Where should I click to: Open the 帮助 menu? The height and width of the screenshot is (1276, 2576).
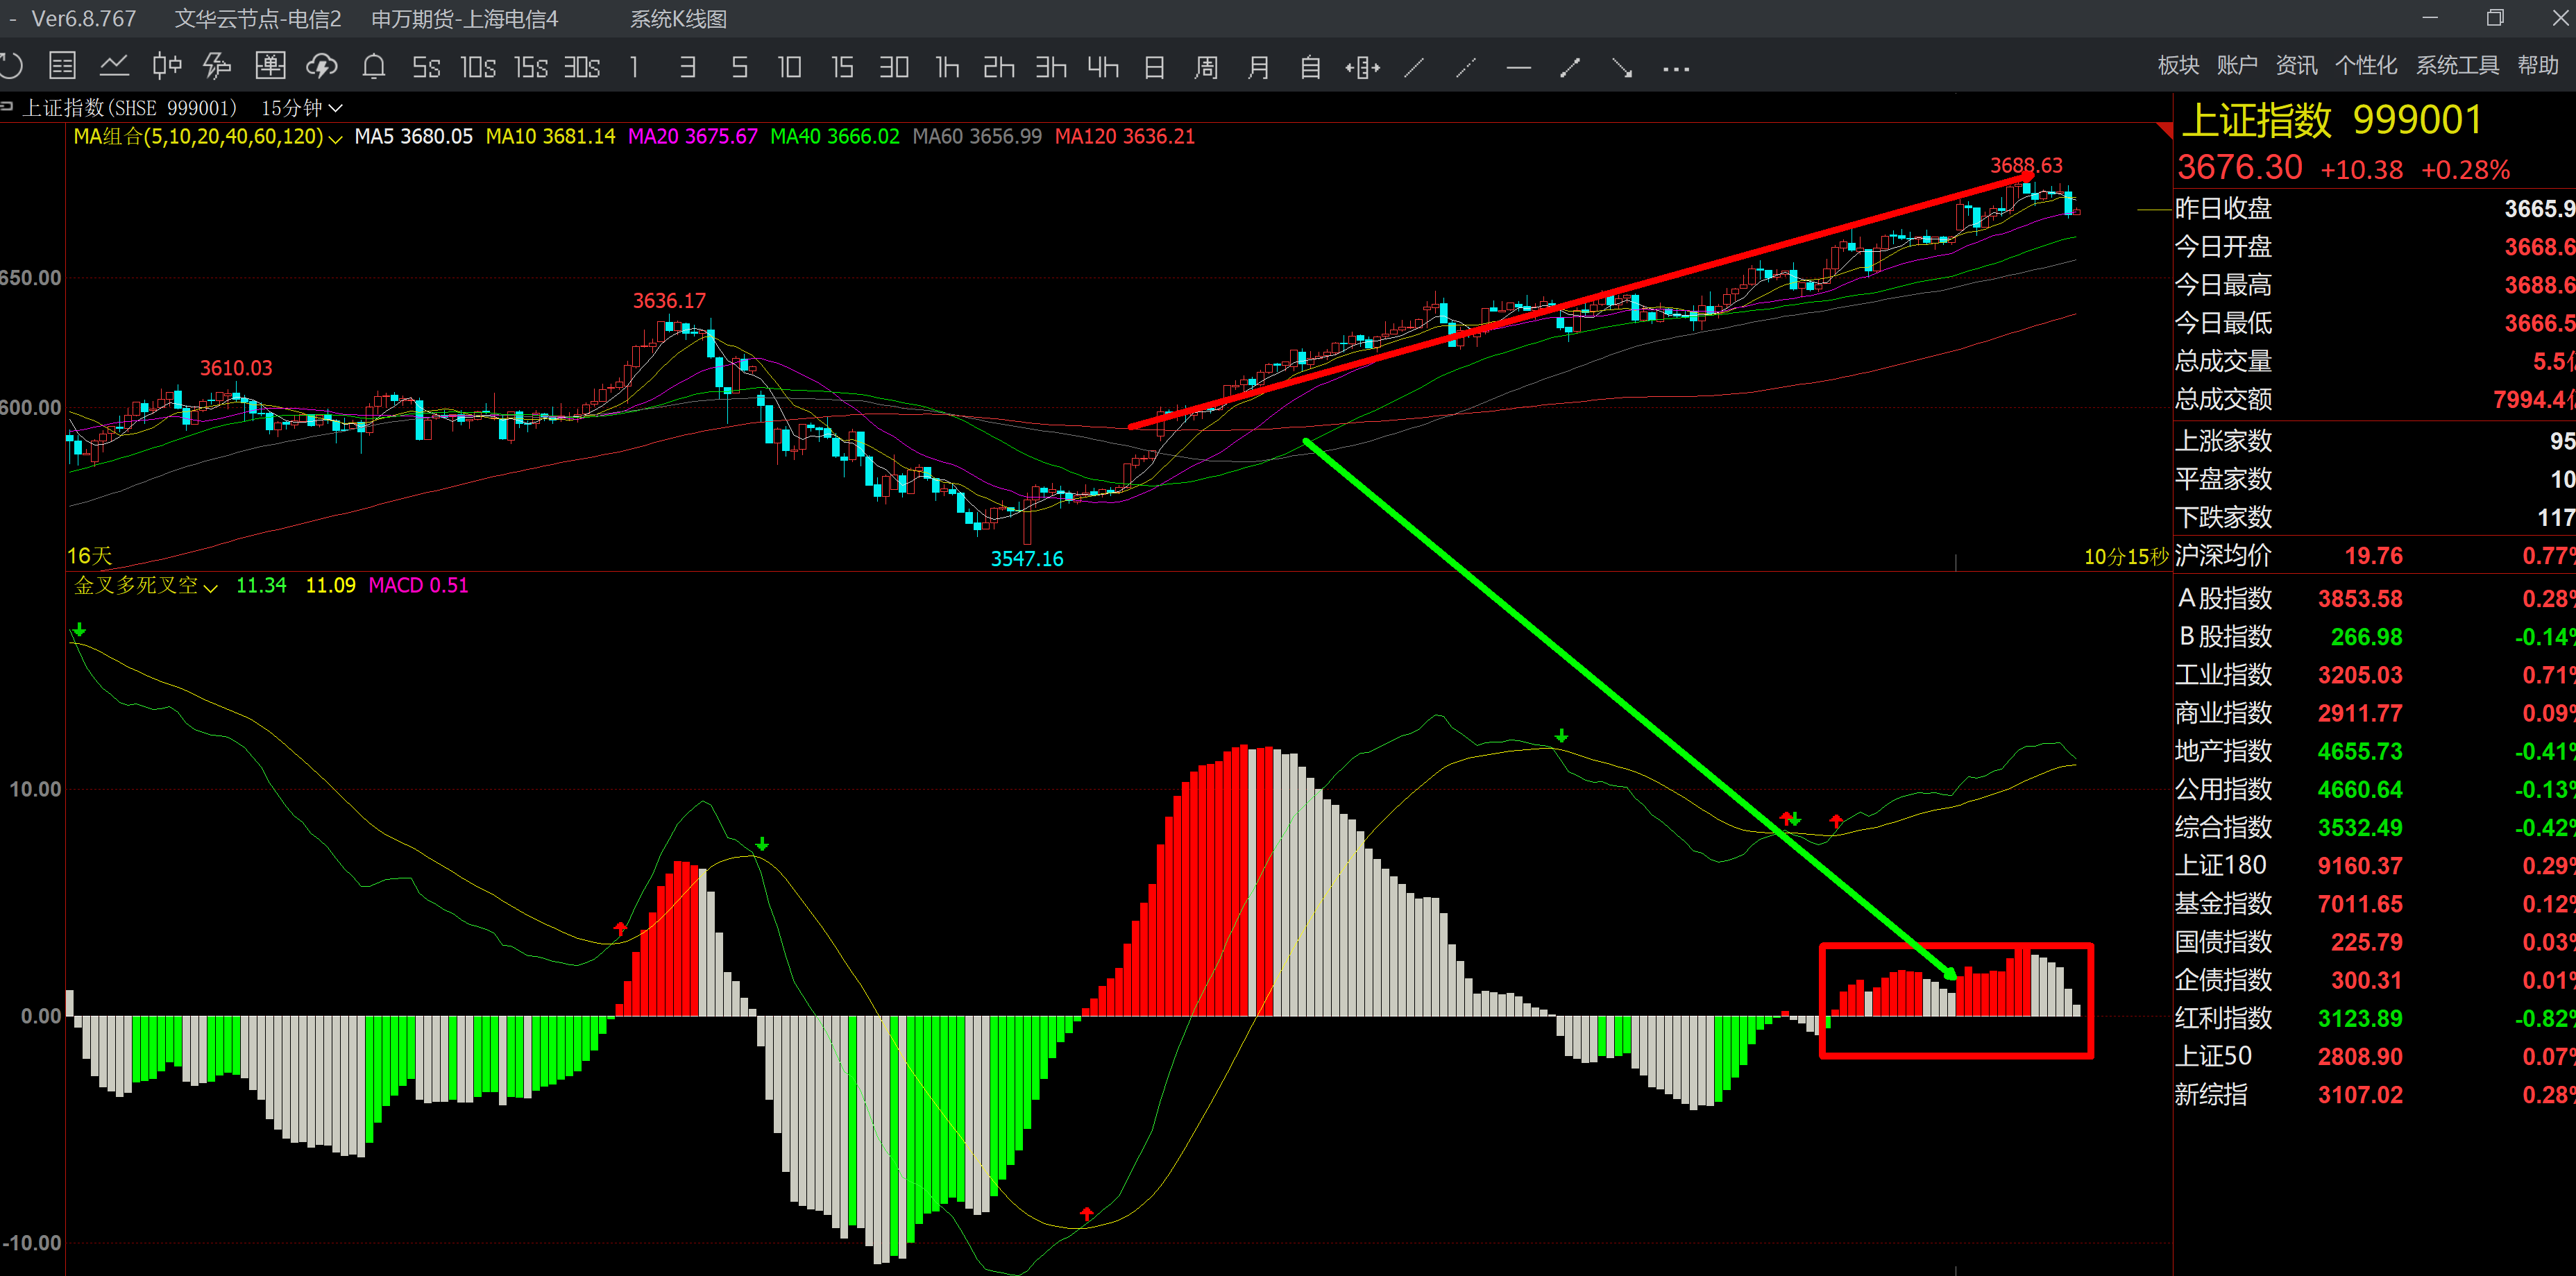click(2538, 65)
